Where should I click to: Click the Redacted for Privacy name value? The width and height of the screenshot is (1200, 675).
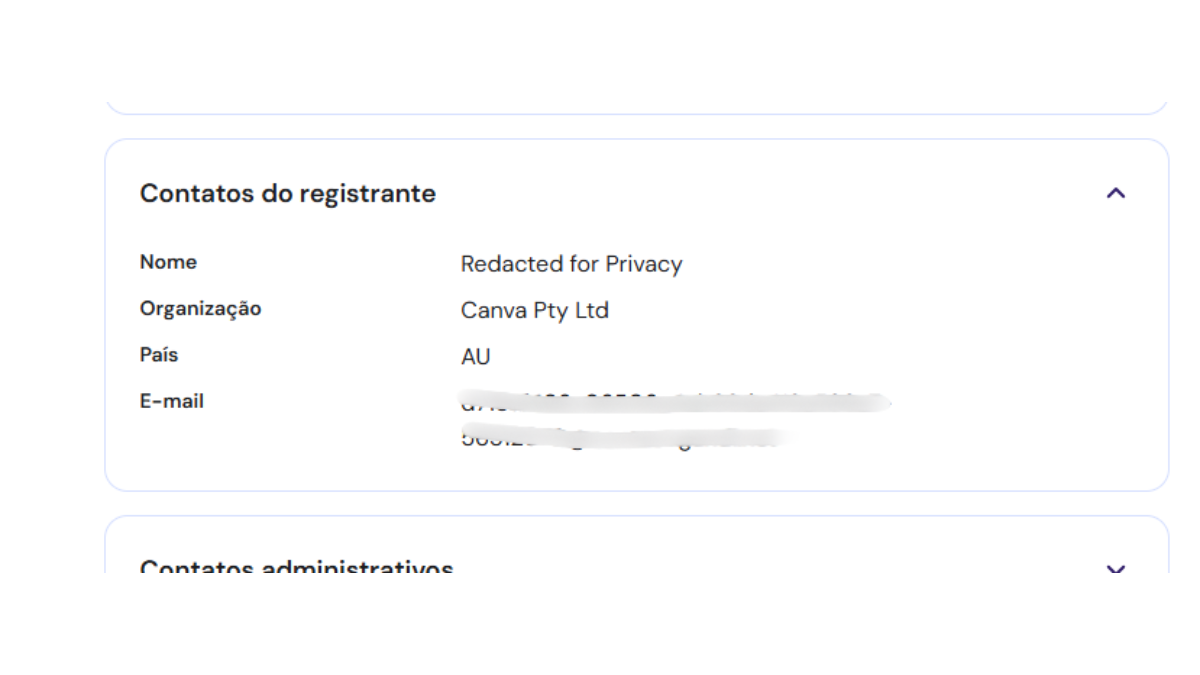[x=571, y=264]
